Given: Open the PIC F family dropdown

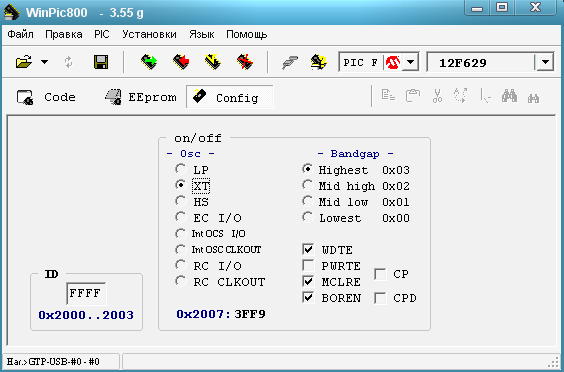Looking at the screenshot, I should pyautogui.click(x=410, y=62).
